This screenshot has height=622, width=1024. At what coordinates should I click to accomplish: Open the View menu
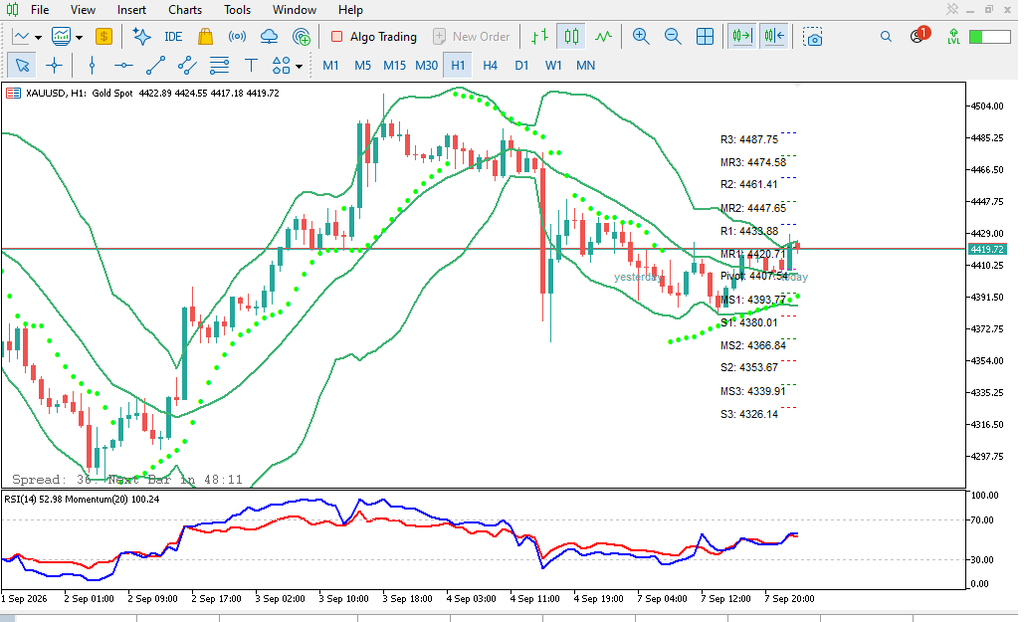tap(83, 10)
